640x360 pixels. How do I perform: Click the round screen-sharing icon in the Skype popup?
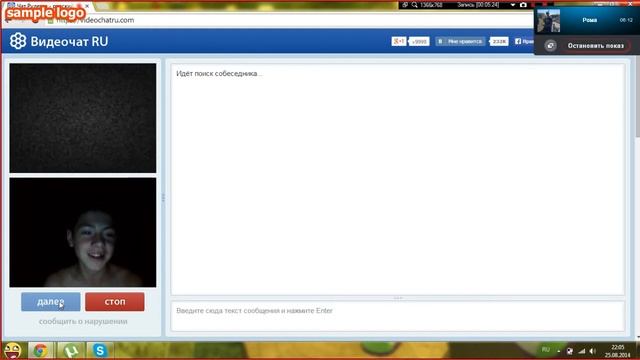pos(550,46)
